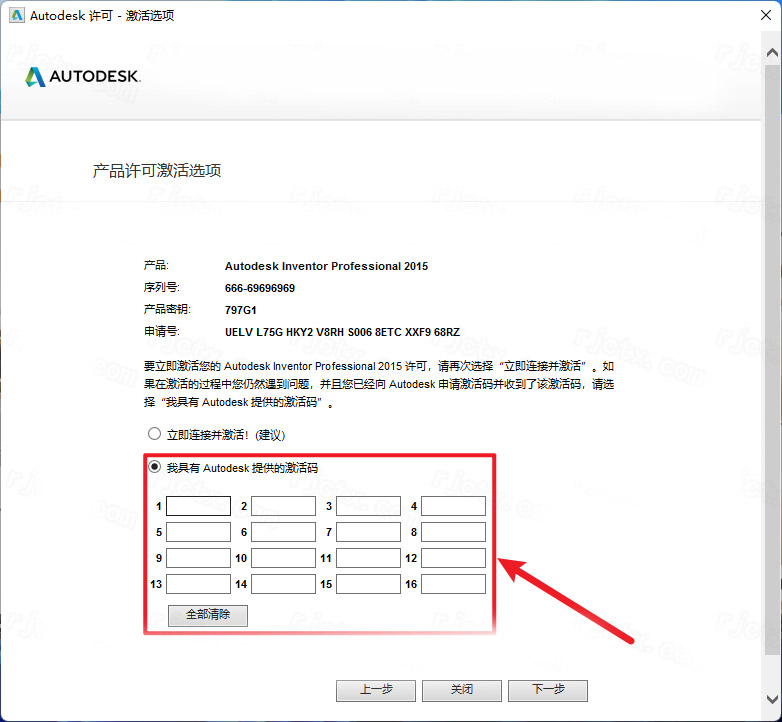
Task: Click activation code field 1
Action: (198, 506)
